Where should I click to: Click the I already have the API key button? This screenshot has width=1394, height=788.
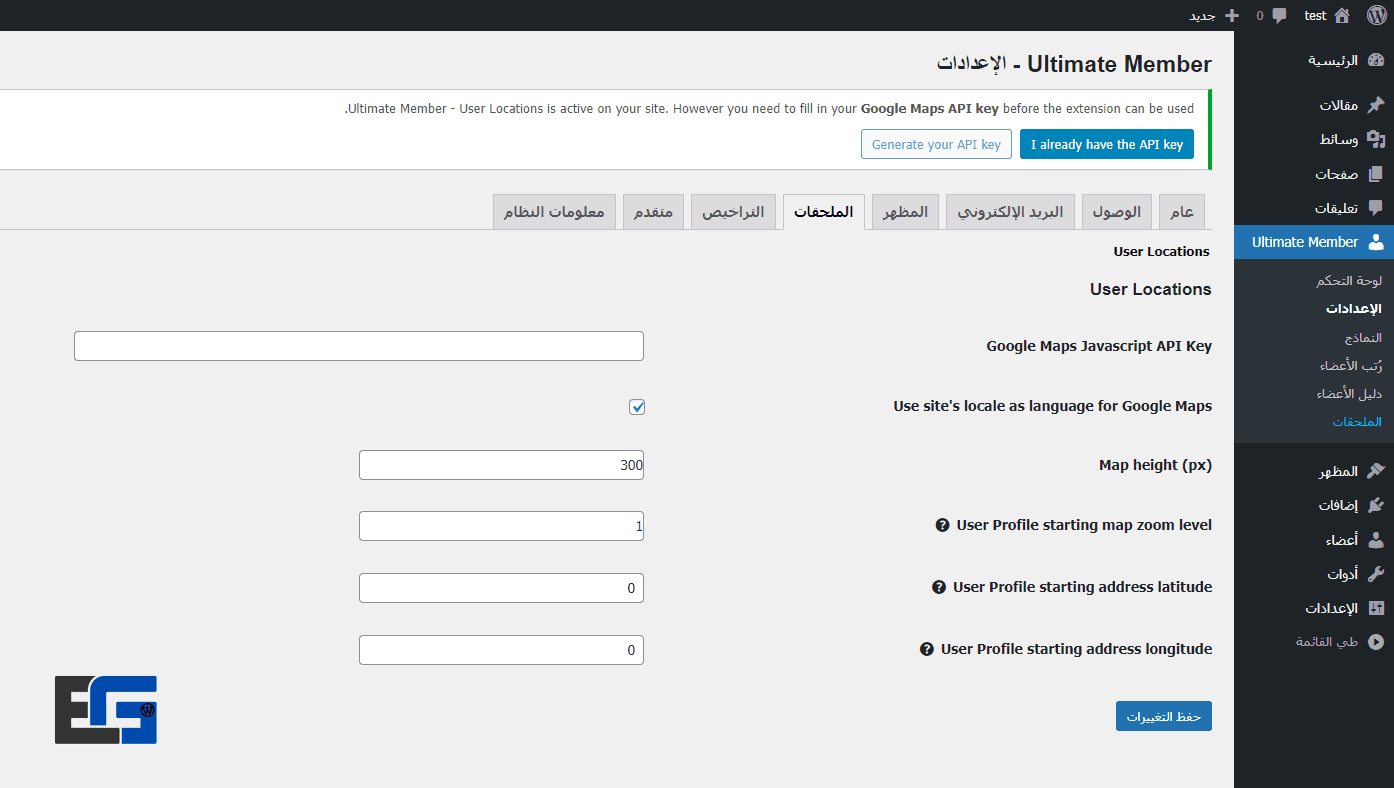(1106, 143)
